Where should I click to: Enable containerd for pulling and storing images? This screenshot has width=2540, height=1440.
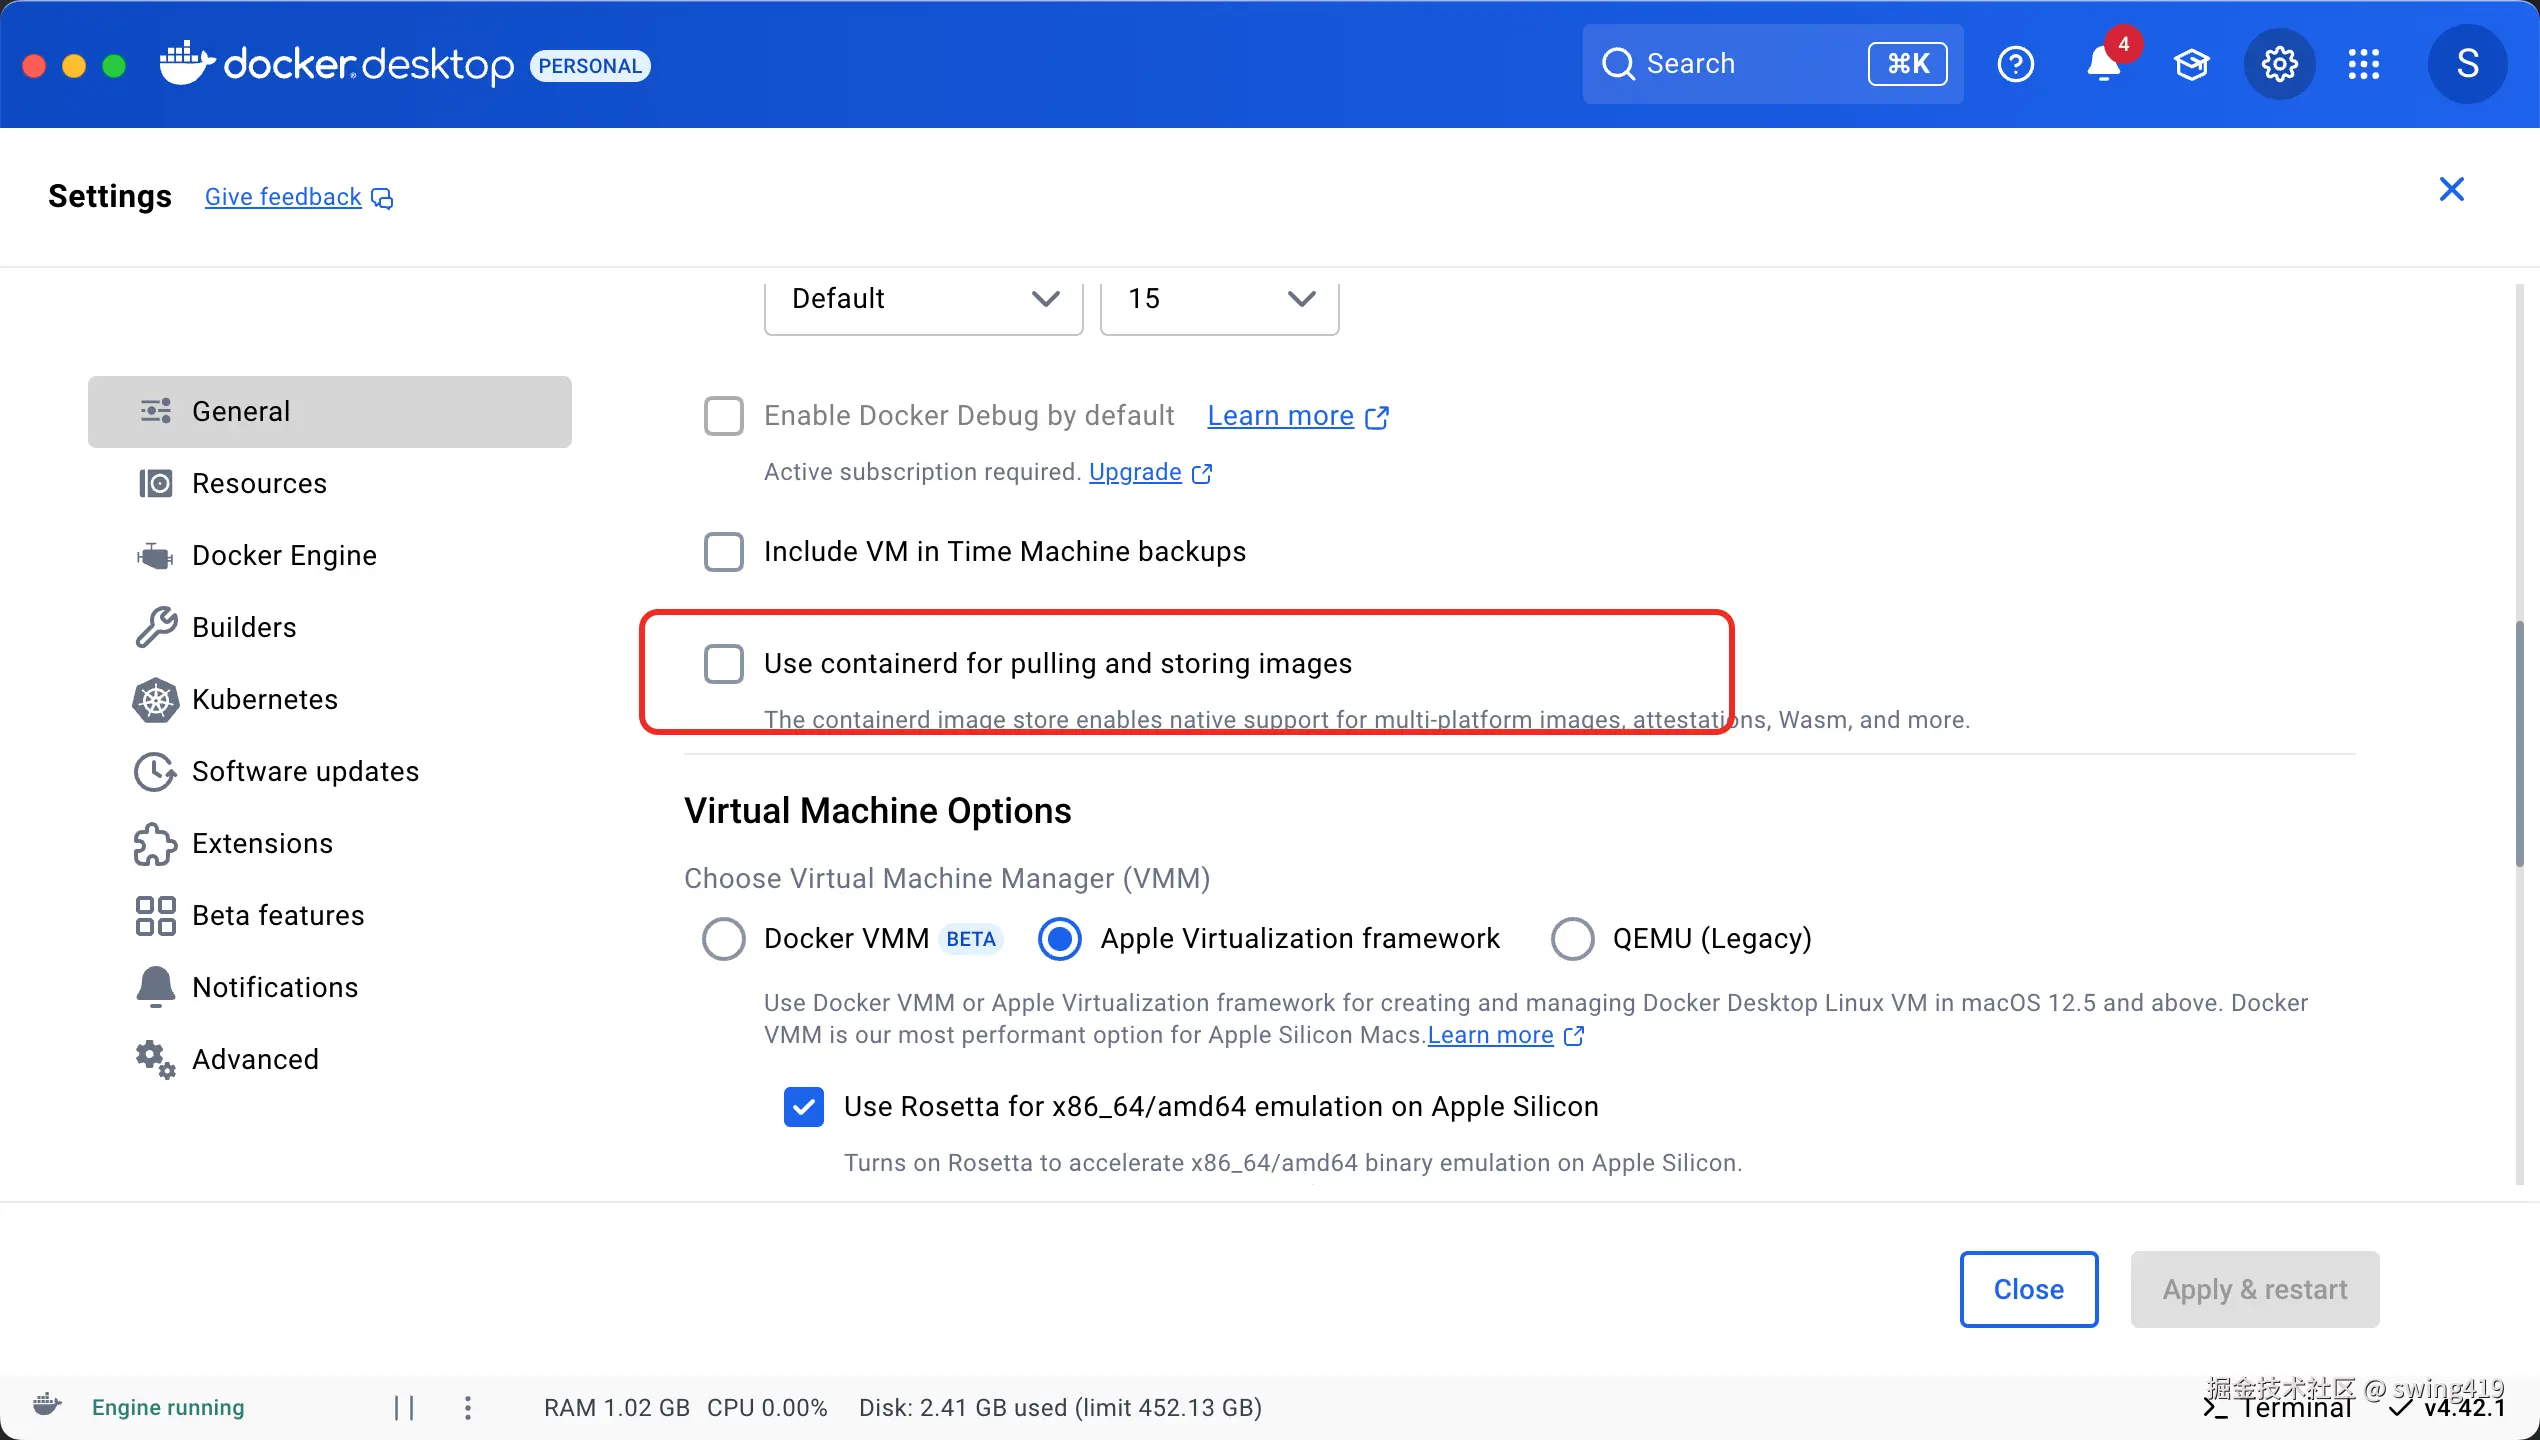click(x=724, y=664)
